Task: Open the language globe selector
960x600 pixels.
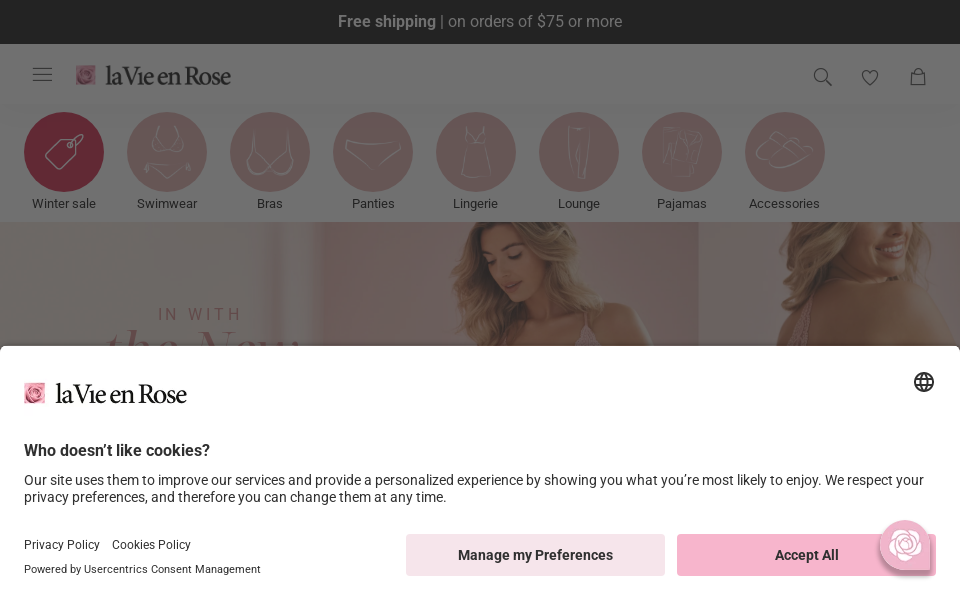Action: pyautogui.click(x=924, y=382)
